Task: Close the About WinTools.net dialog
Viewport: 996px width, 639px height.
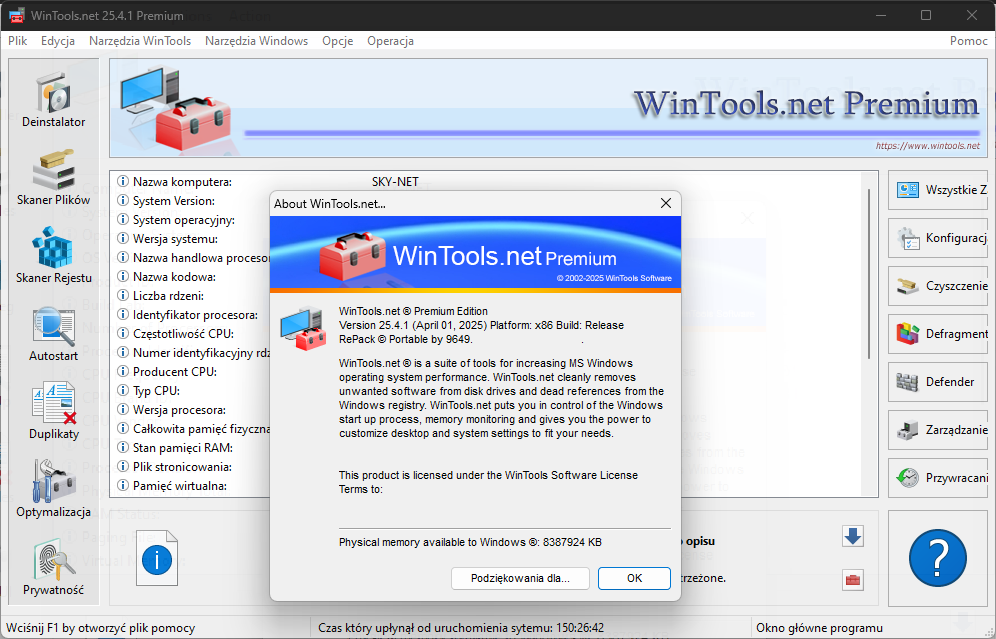Action: pyautogui.click(x=666, y=203)
